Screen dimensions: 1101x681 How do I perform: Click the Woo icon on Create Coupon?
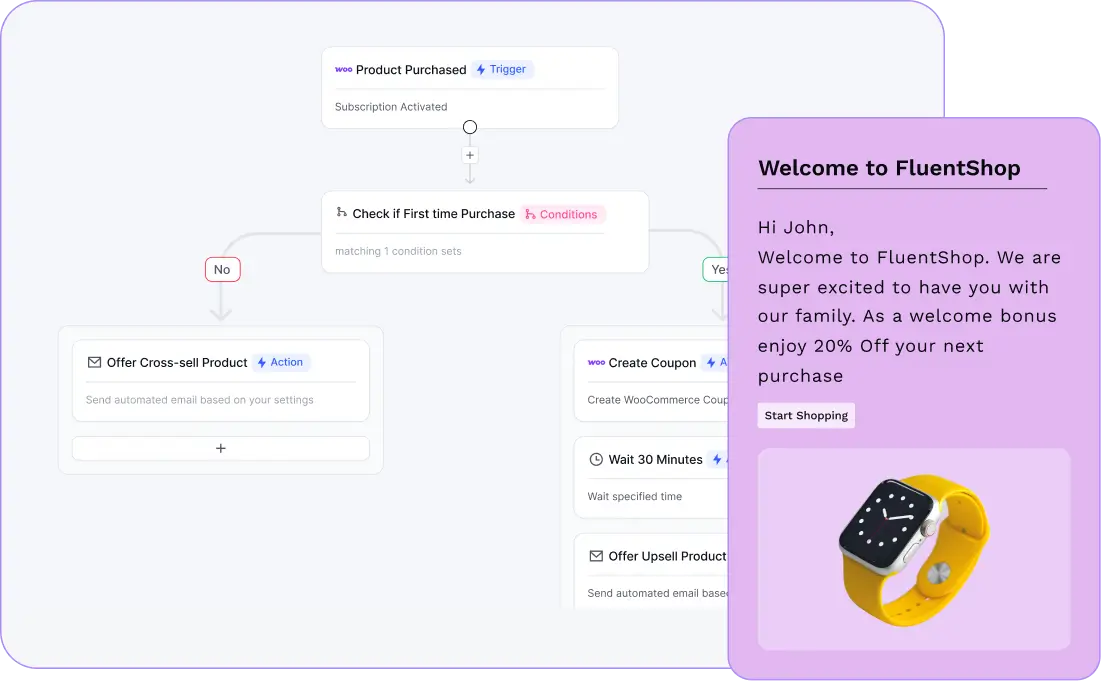click(x=596, y=362)
